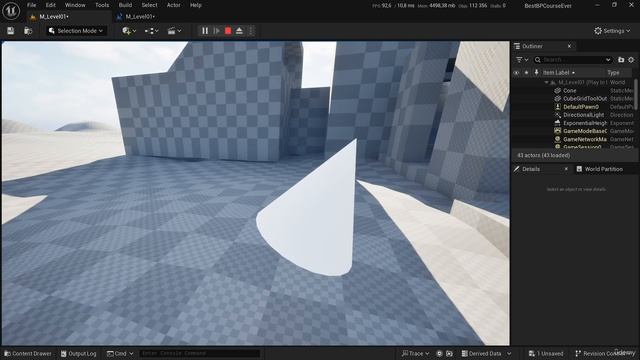Open the Edit menu
This screenshot has width=640, height=360.
coord(51,5)
